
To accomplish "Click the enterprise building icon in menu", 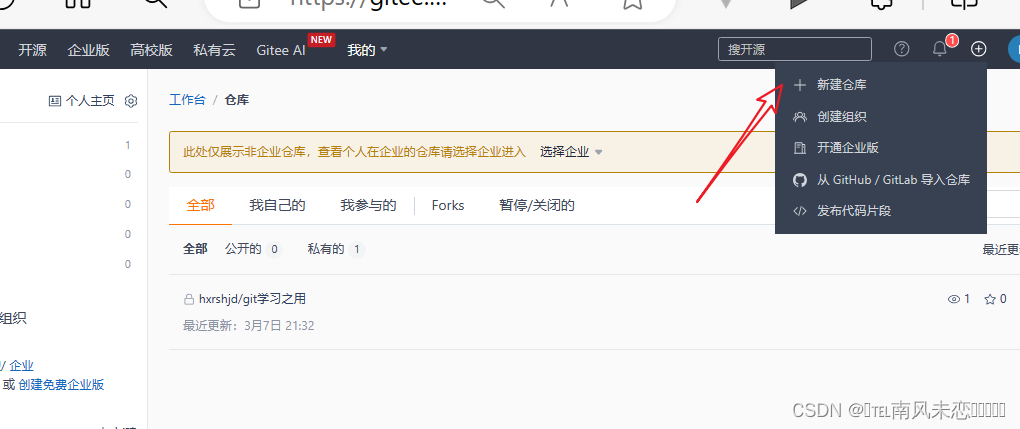I will (x=800, y=148).
